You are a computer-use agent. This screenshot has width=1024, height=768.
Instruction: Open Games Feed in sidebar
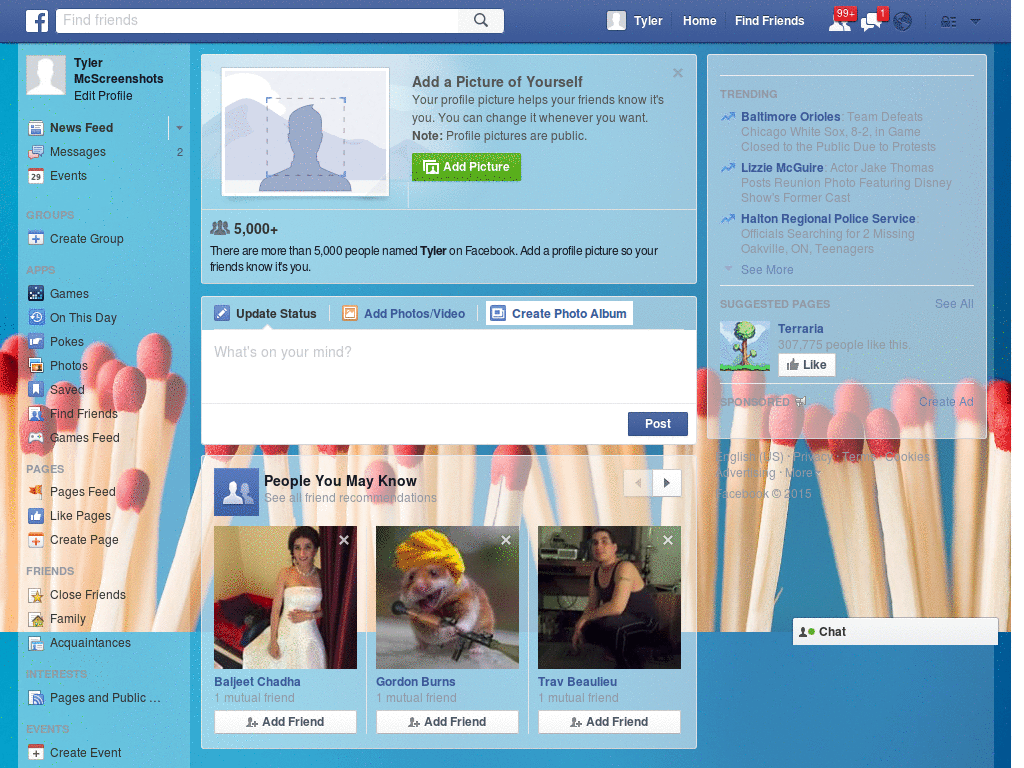tap(84, 438)
